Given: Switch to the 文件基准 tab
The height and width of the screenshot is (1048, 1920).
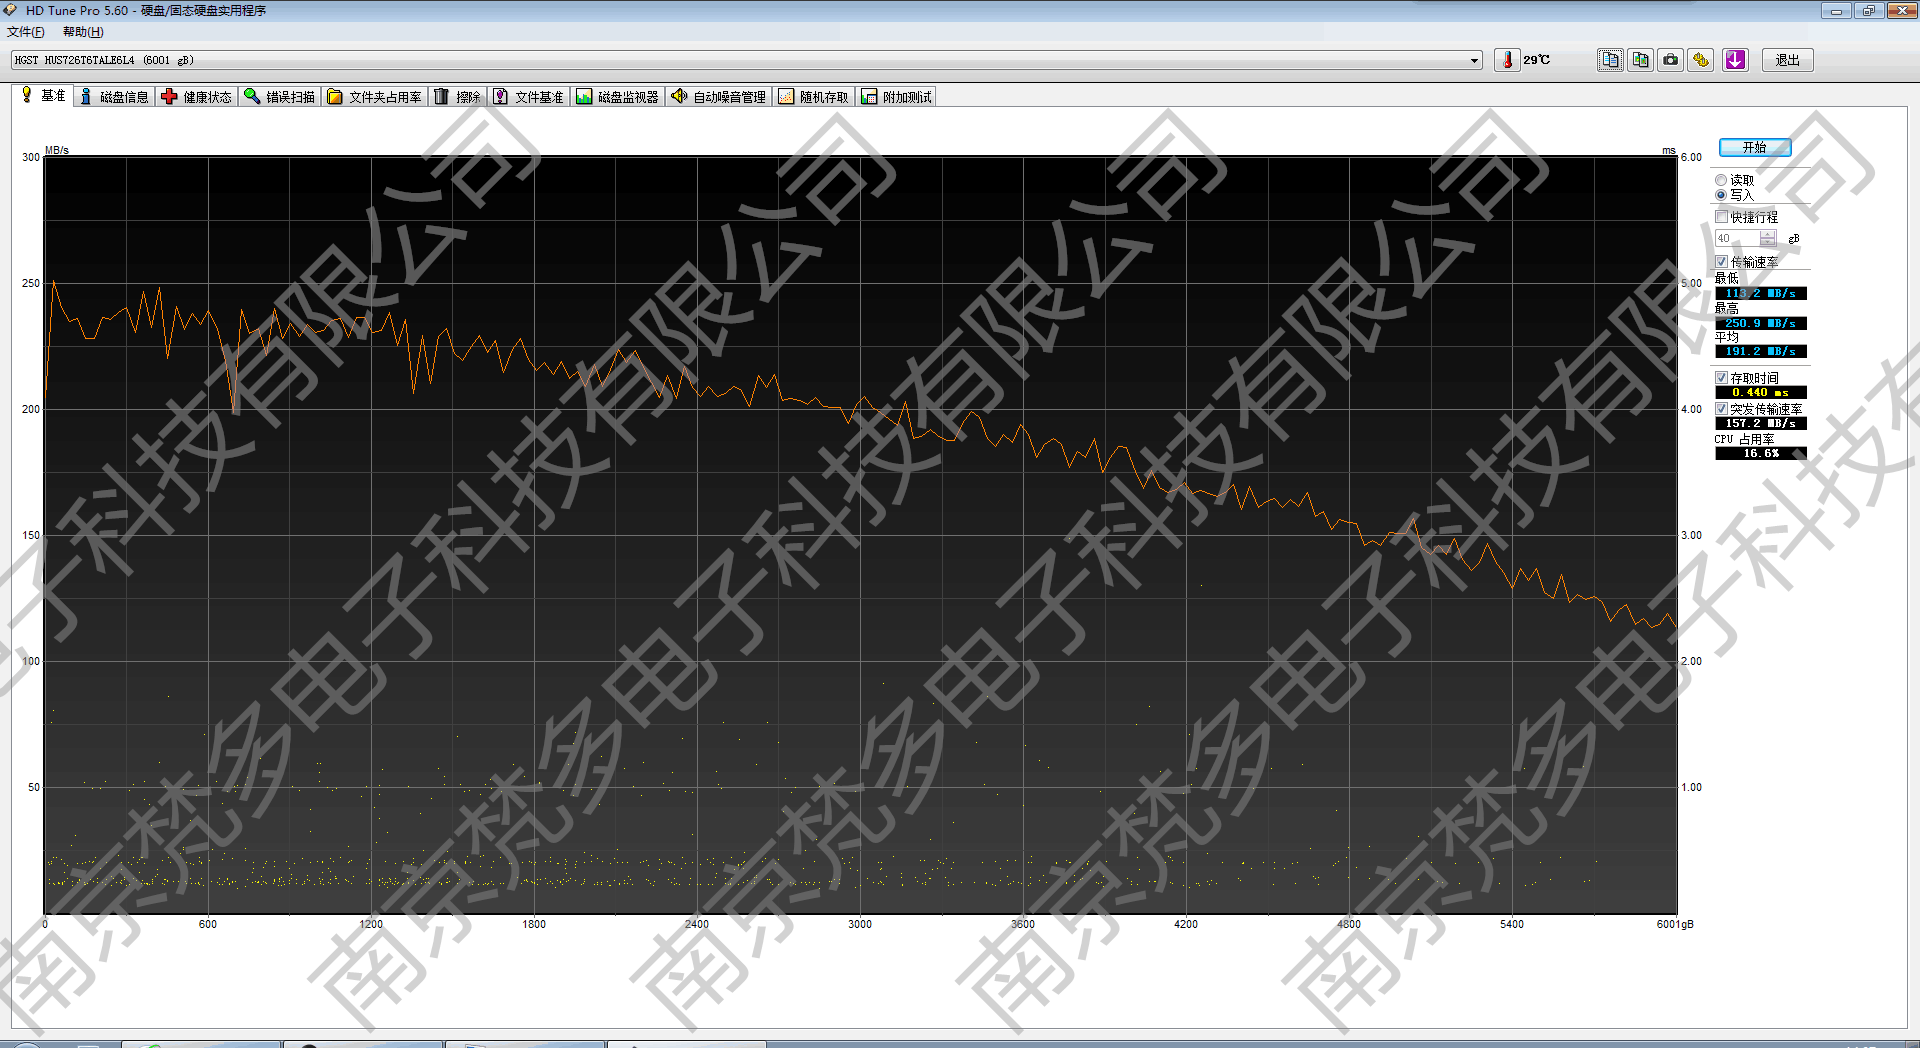Looking at the screenshot, I should pos(529,97).
